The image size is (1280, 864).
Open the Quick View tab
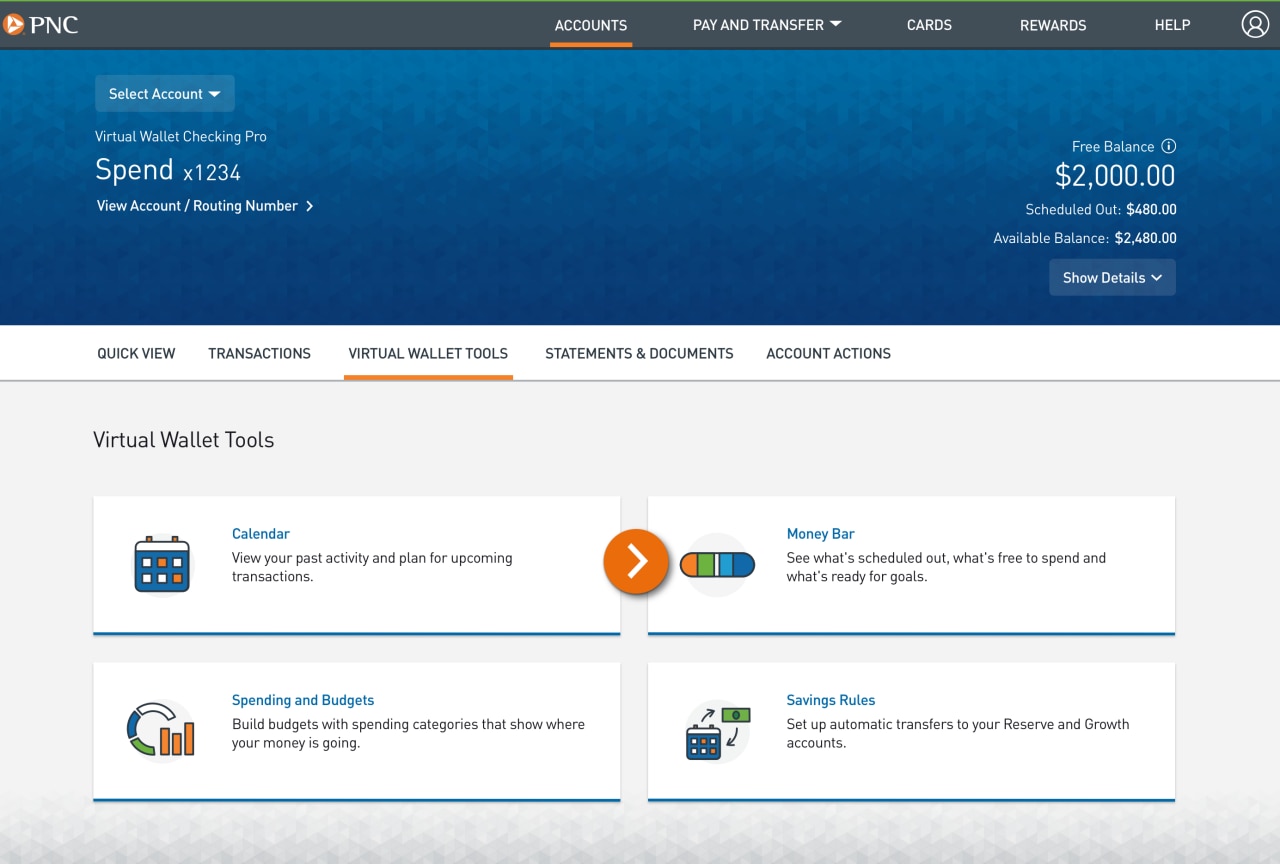[x=136, y=353]
